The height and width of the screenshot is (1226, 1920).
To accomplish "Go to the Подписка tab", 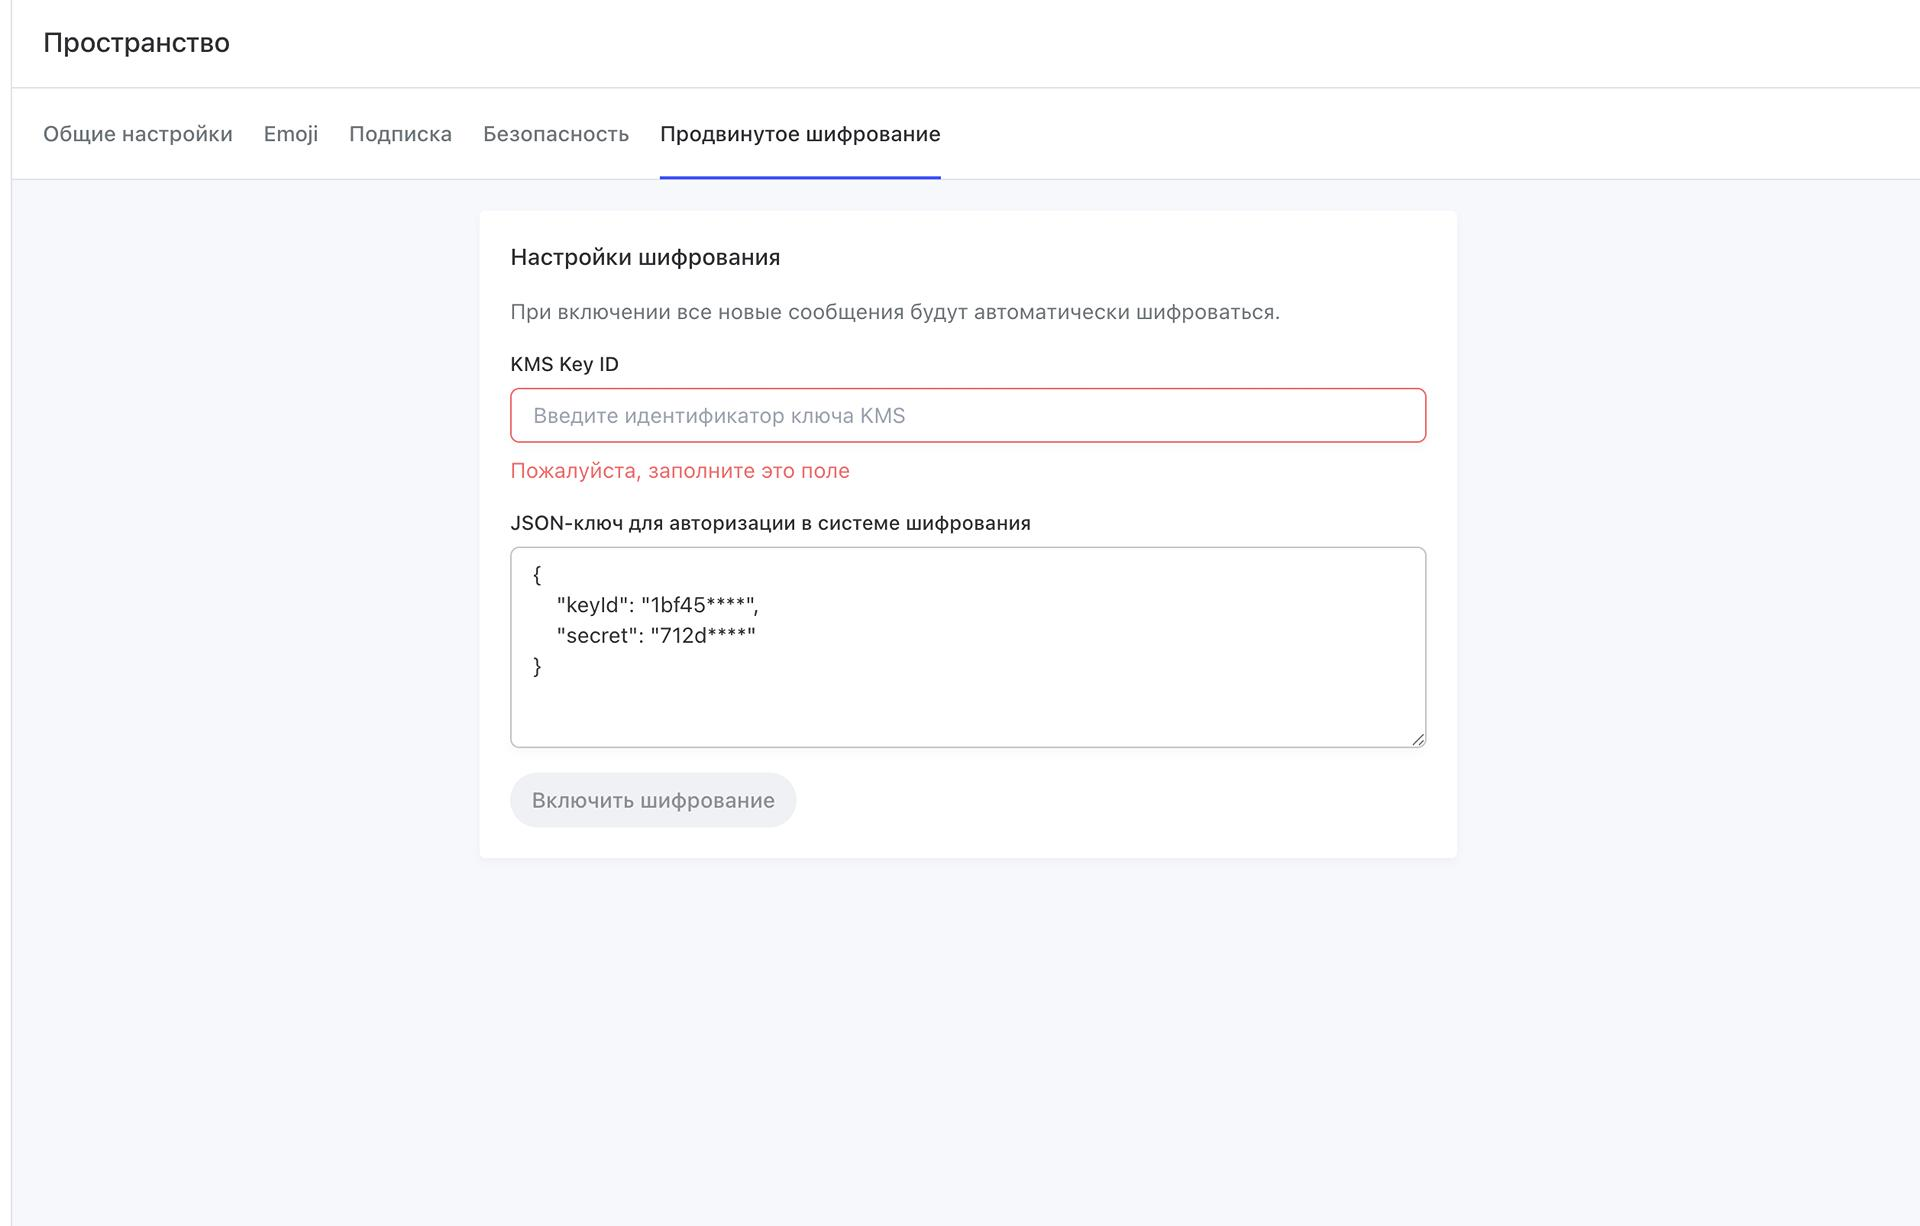I will (x=400, y=134).
